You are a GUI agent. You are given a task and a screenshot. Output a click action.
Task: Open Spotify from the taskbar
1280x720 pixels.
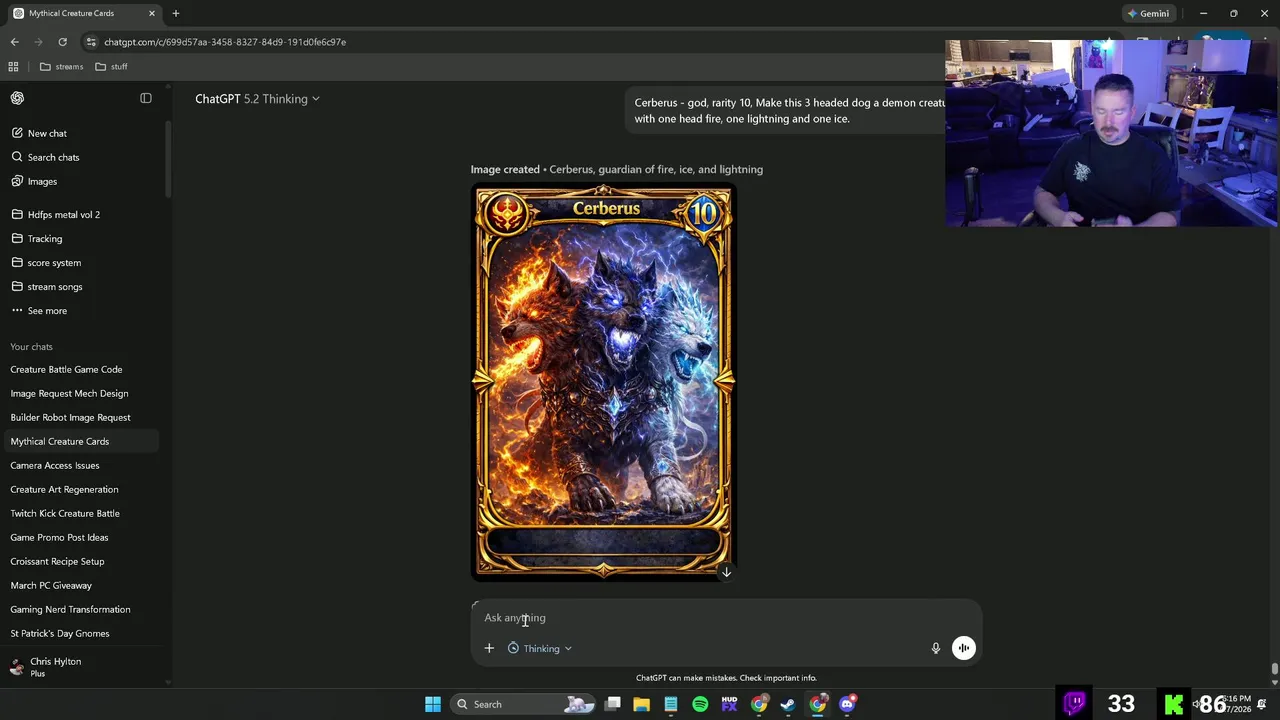(x=700, y=704)
